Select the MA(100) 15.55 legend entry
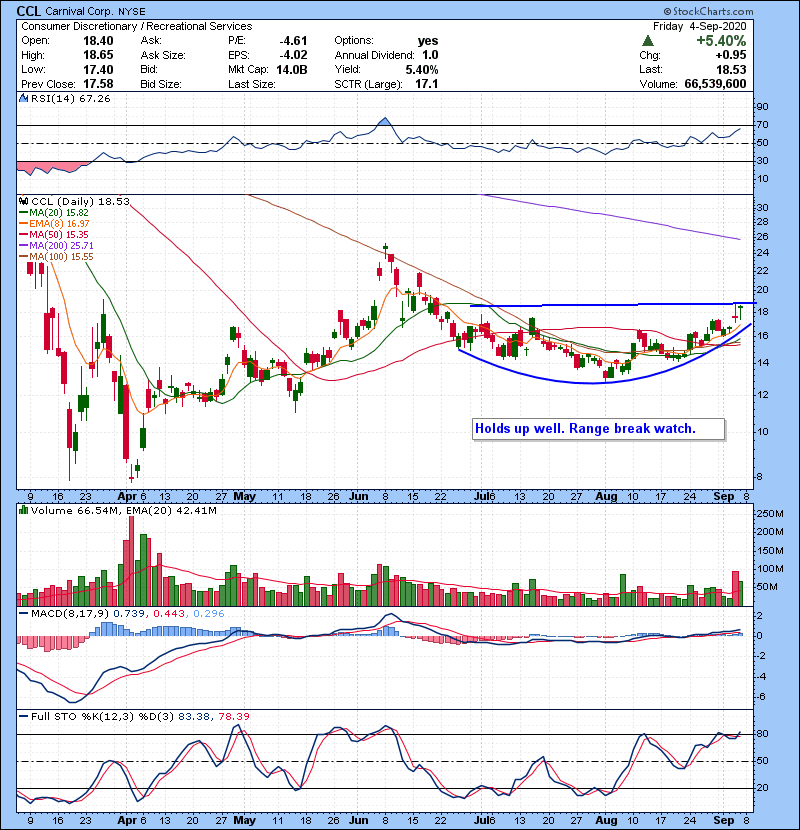 coord(56,257)
